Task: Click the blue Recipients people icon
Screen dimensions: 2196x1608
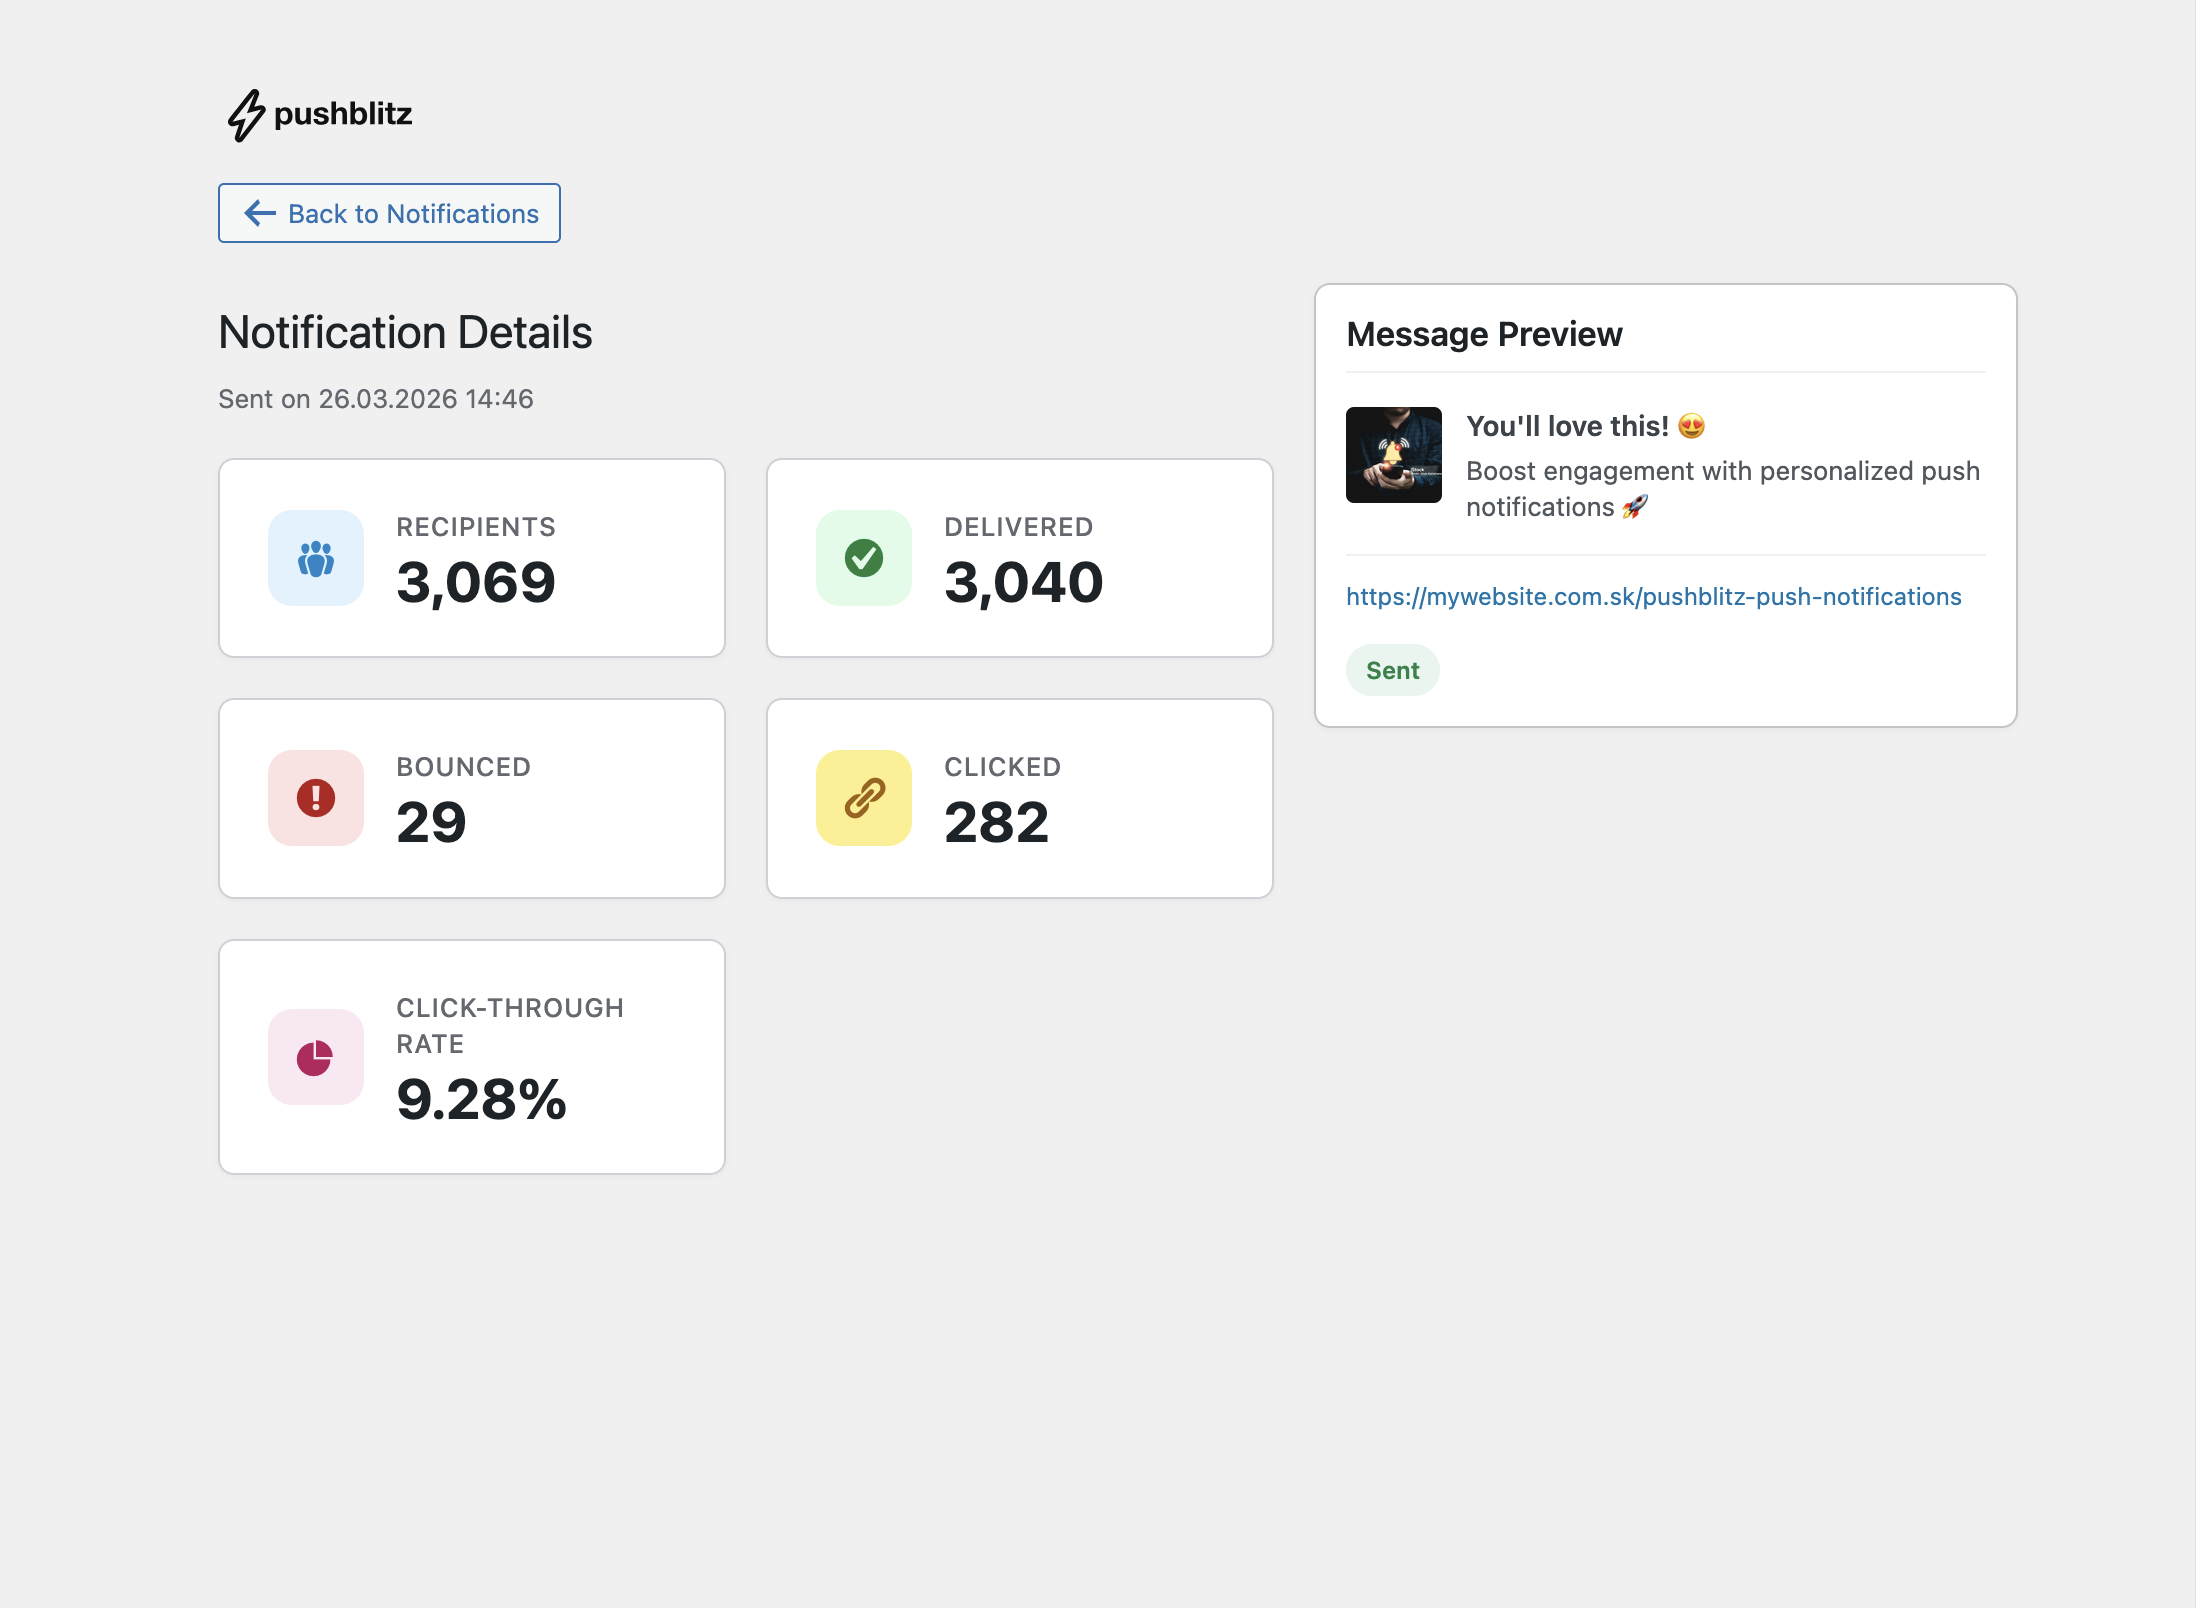Action: [316, 558]
